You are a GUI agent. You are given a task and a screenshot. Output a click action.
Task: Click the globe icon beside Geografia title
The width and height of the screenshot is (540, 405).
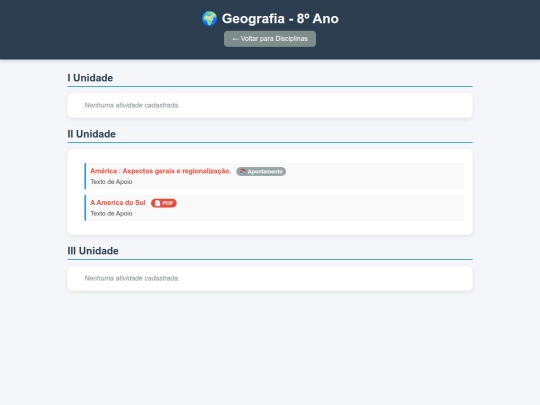pos(209,19)
